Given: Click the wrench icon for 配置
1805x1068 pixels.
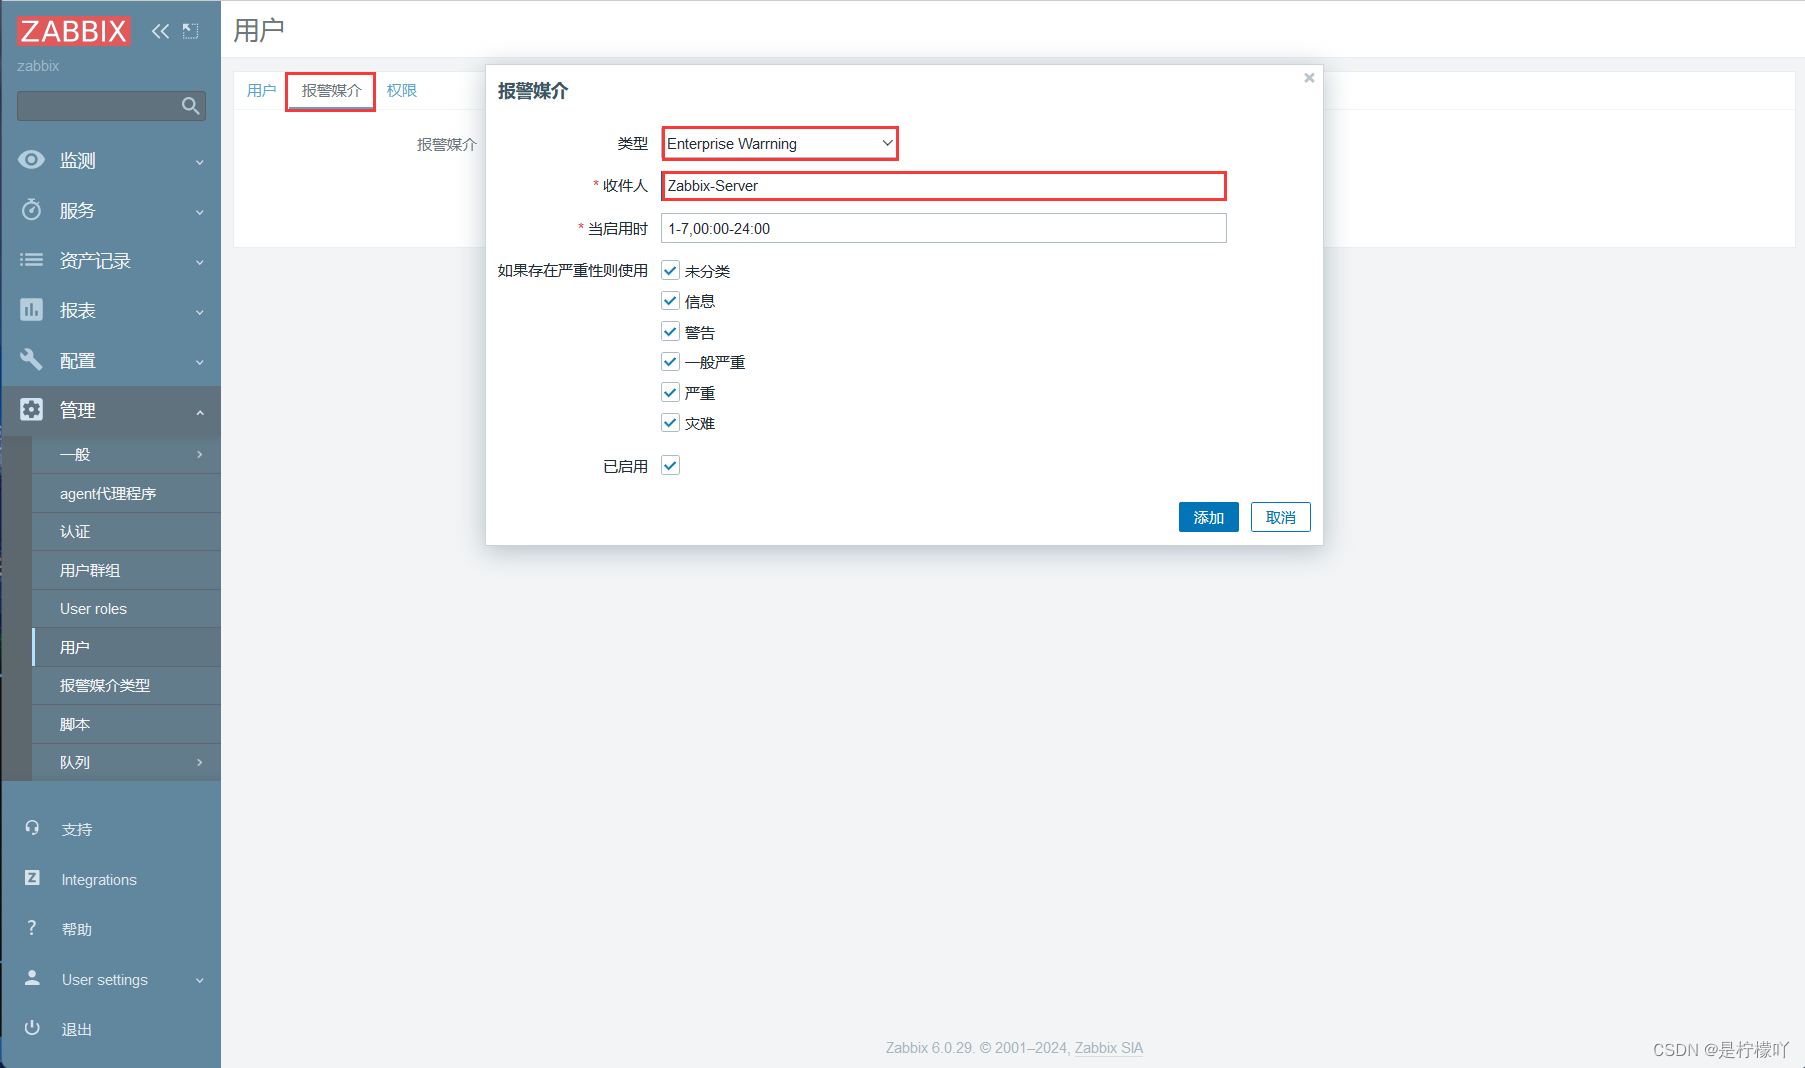Looking at the screenshot, I should pyautogui.click(x=31, y=360).
